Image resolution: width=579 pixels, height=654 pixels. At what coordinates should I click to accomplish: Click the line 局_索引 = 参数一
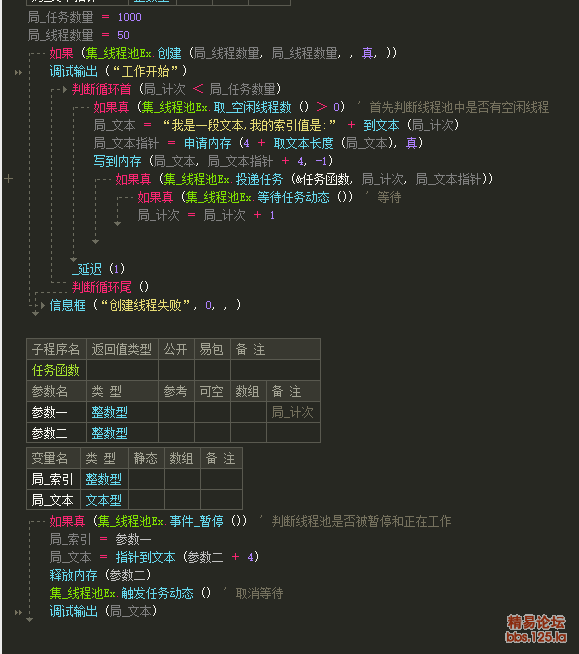pyautogui.click(x=101, y=539)
